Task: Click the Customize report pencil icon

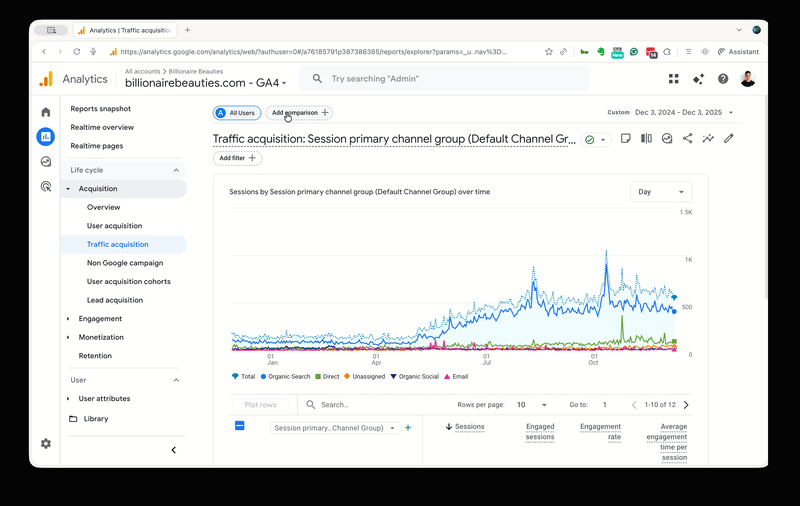Action: [x=729, y=139]
